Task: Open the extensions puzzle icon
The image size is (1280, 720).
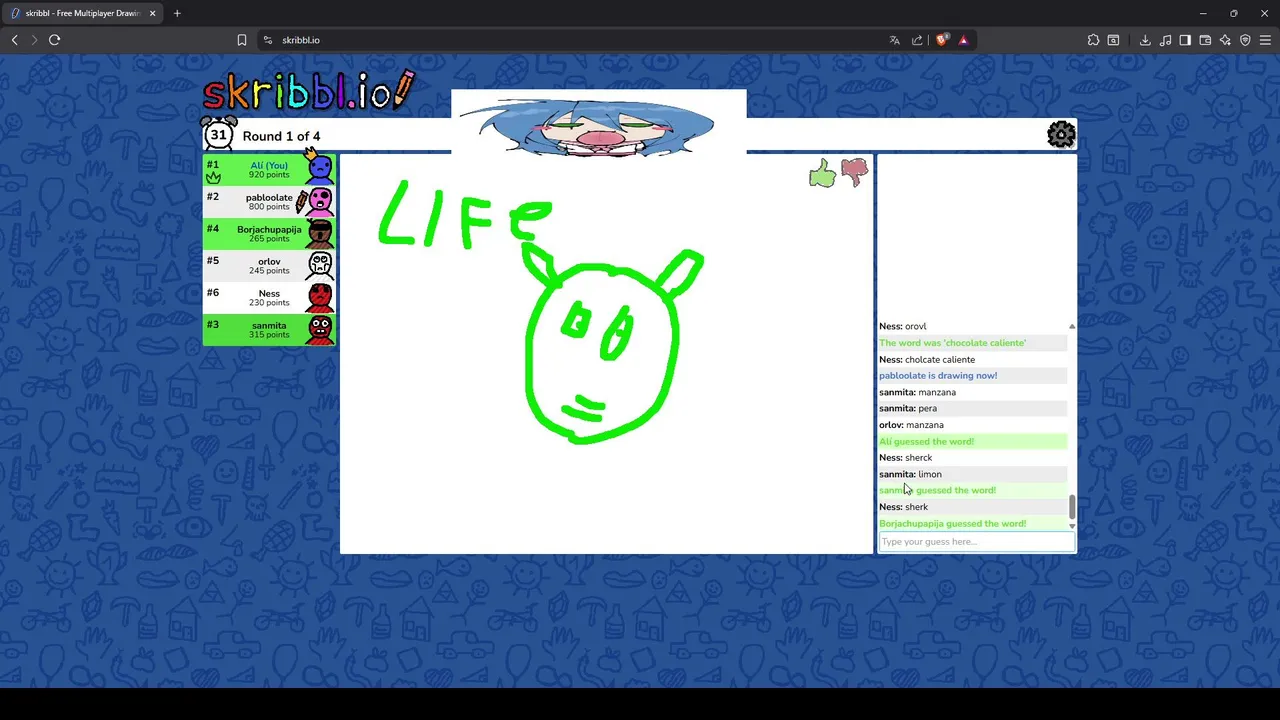Action: (1093, 40)
